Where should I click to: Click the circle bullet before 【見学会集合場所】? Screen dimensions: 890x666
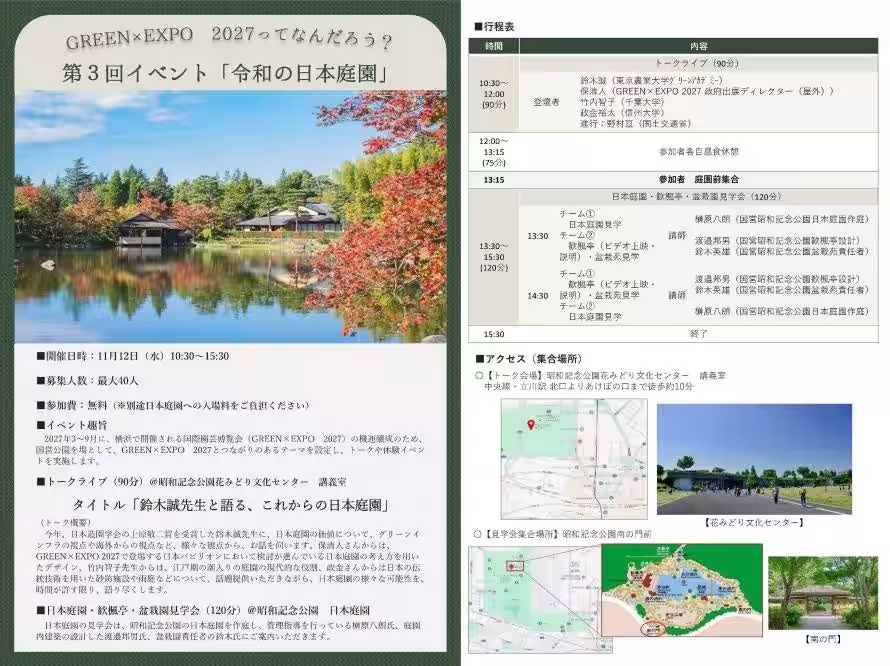tap(479, 535)
